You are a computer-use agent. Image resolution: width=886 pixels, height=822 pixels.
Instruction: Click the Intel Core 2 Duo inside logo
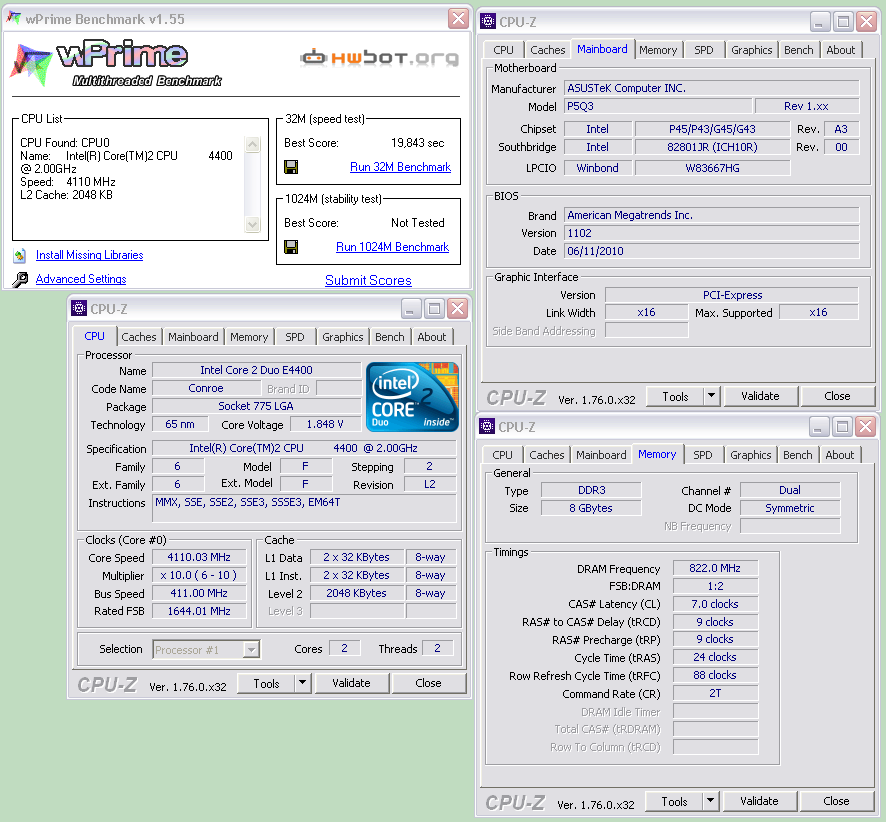coord(412,397)
